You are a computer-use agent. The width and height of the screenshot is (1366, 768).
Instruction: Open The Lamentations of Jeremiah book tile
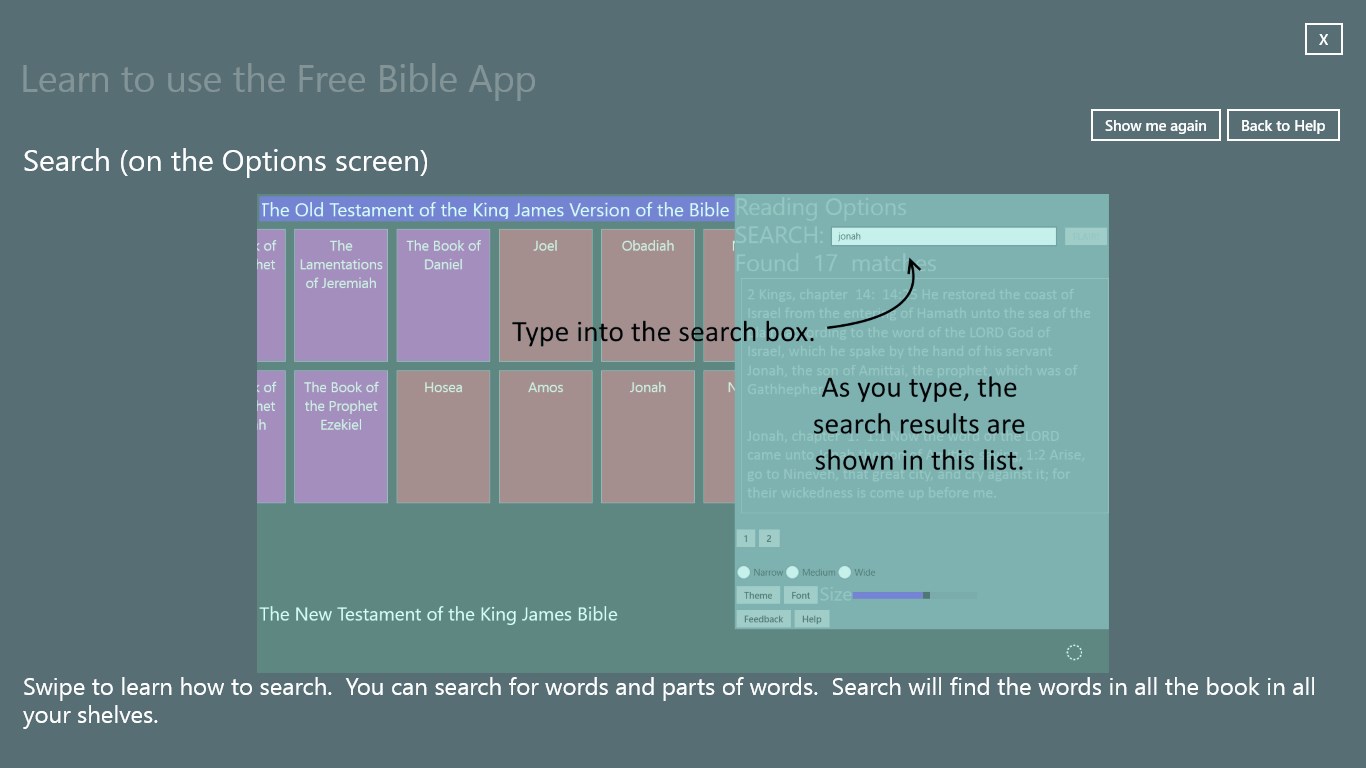point(341,295)
